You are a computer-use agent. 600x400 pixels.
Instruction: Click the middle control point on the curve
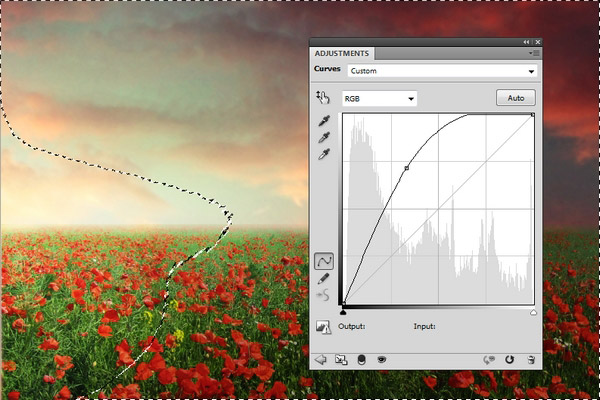pyautogui.click(x=406, y=168)
